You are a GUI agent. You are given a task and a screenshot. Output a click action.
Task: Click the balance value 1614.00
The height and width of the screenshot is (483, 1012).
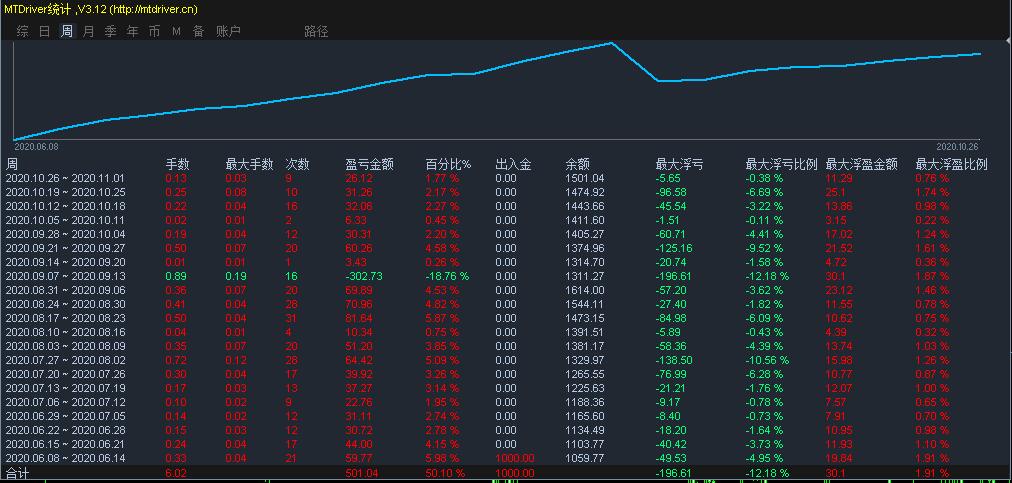point(585,291)
